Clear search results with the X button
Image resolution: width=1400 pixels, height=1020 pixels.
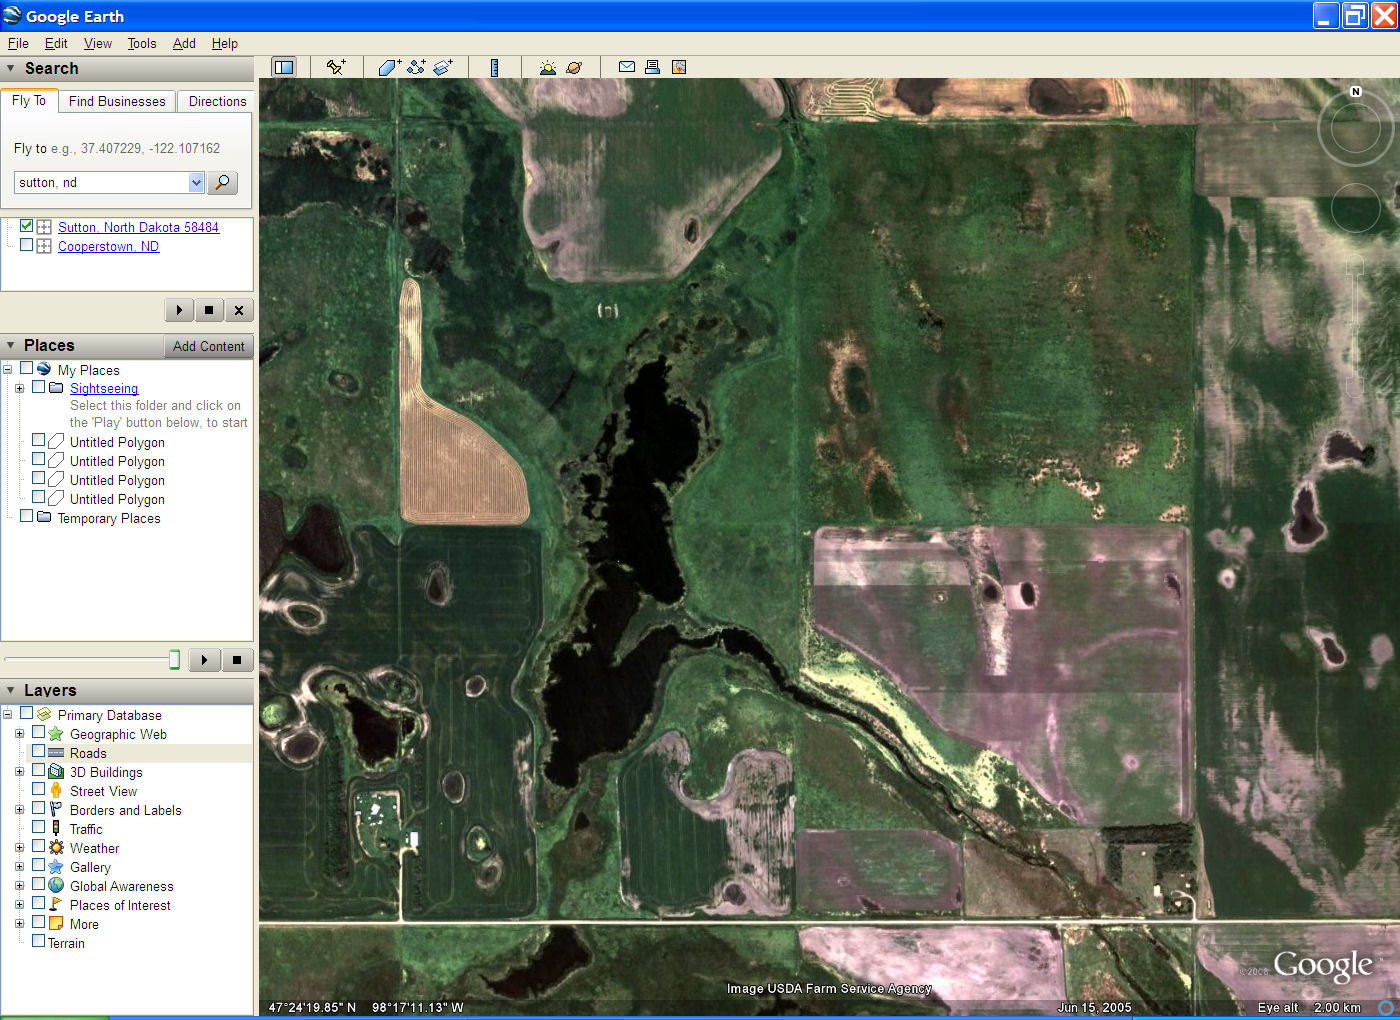click(239, 310)
